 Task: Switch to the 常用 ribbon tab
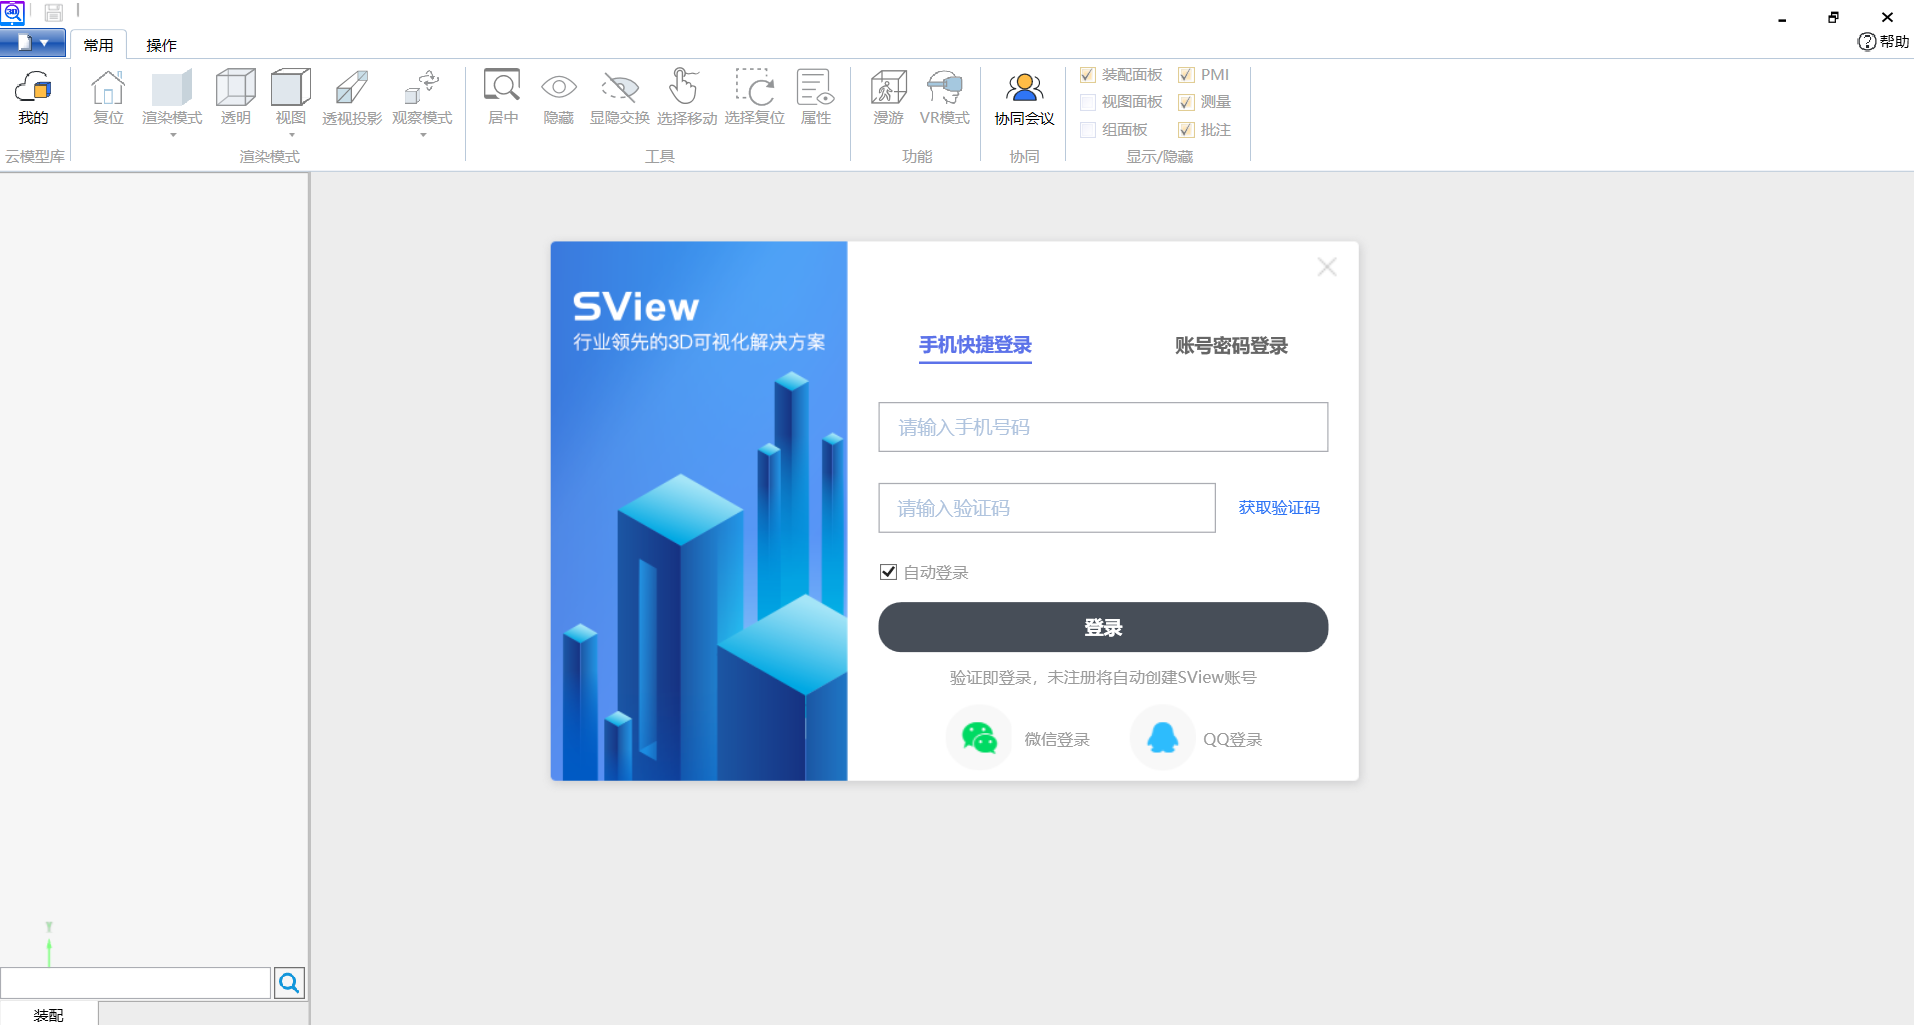pos(98,45)
